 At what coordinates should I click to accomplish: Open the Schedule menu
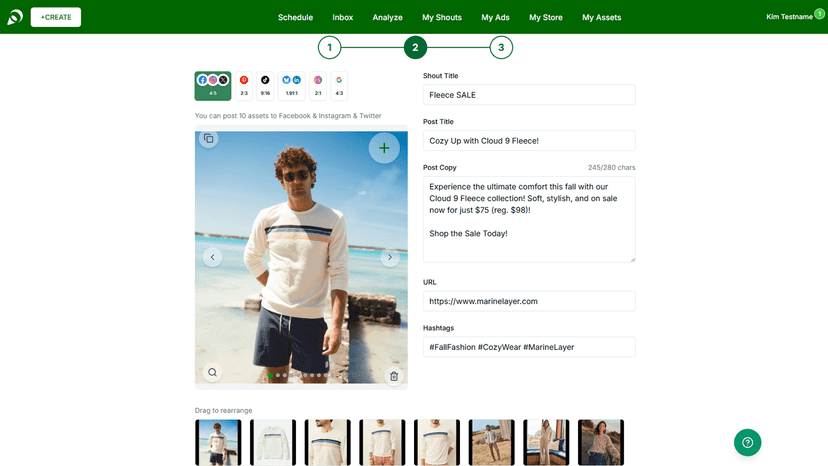(x=295, y=17)
